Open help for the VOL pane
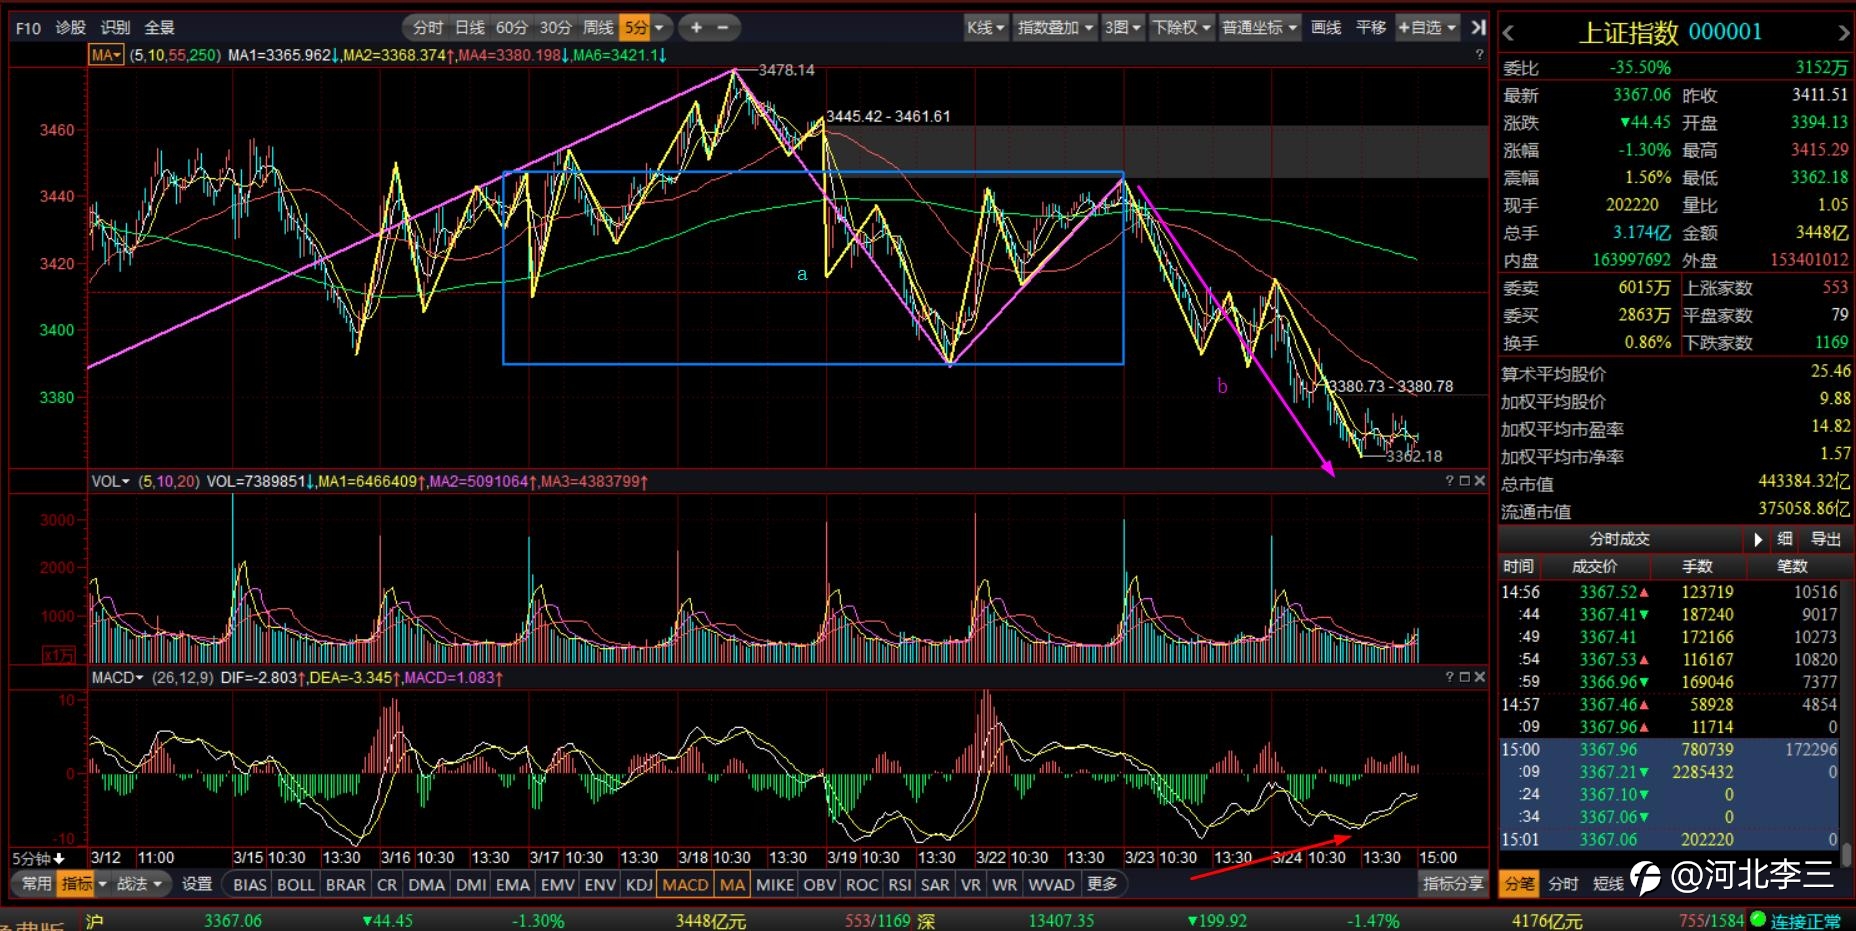The image size is (1856, 931). click(1449, 481)
